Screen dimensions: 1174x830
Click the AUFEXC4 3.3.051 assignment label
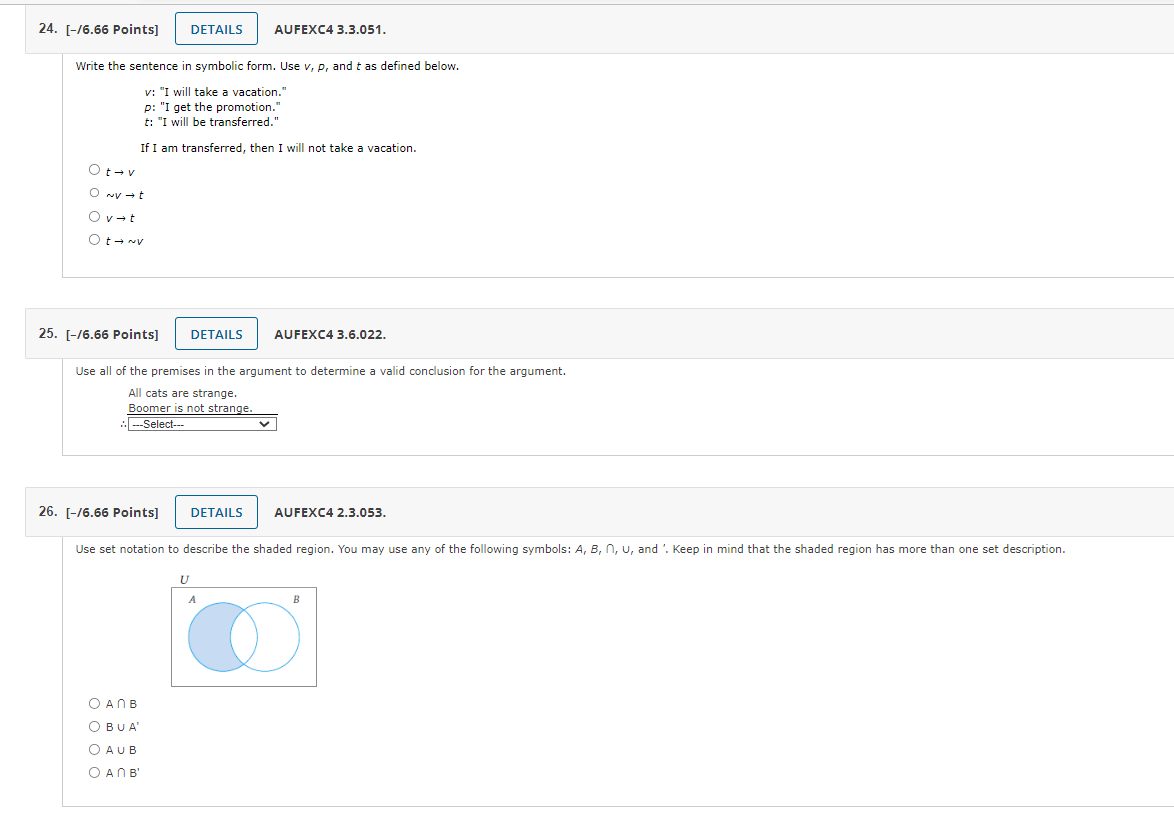(331, 30)
